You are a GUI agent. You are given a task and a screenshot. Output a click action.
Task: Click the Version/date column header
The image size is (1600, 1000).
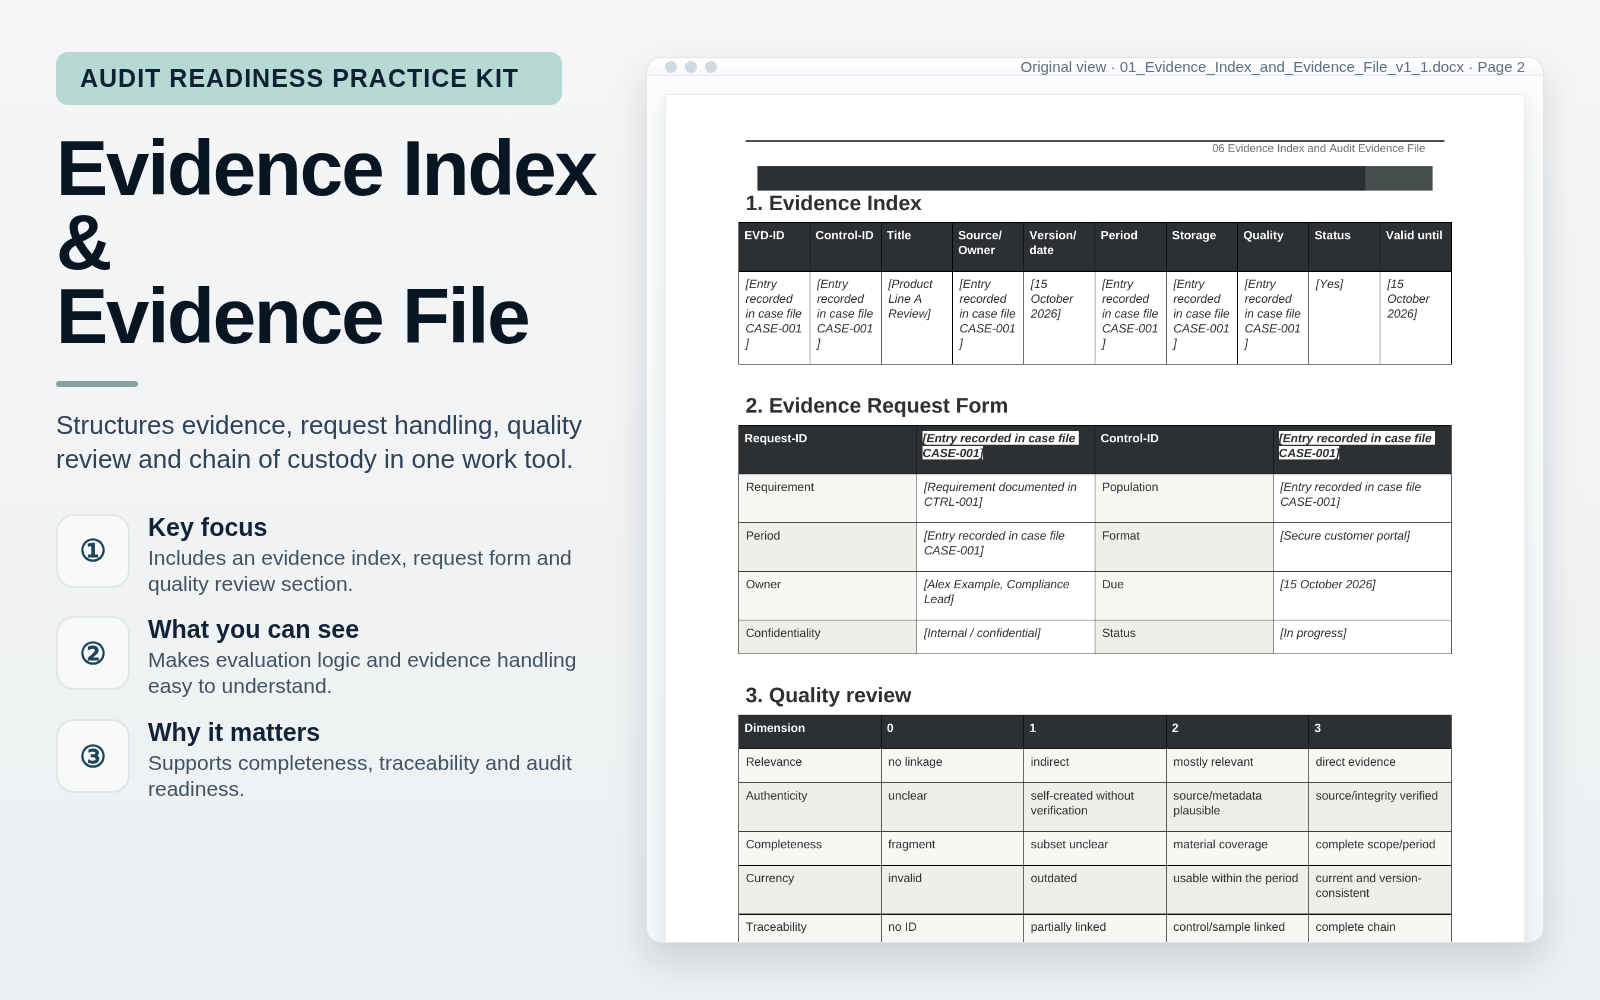pos(1059,247)
